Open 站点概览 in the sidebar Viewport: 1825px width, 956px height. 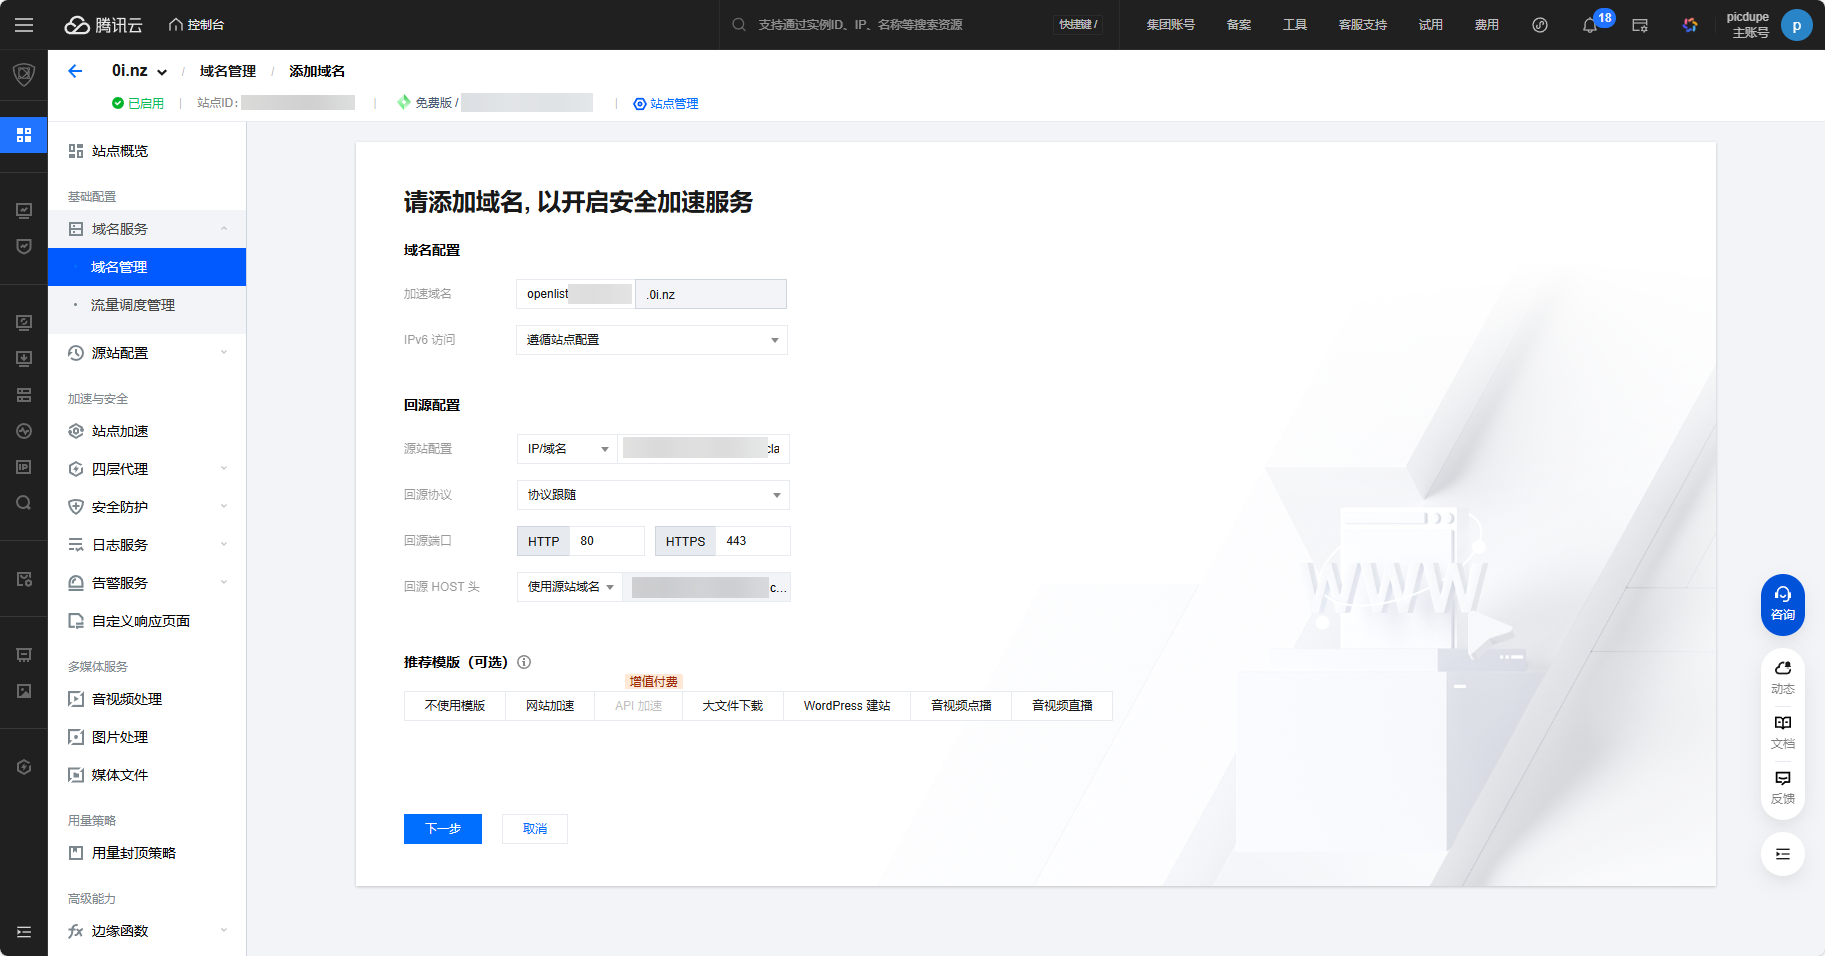pos(147,151)
